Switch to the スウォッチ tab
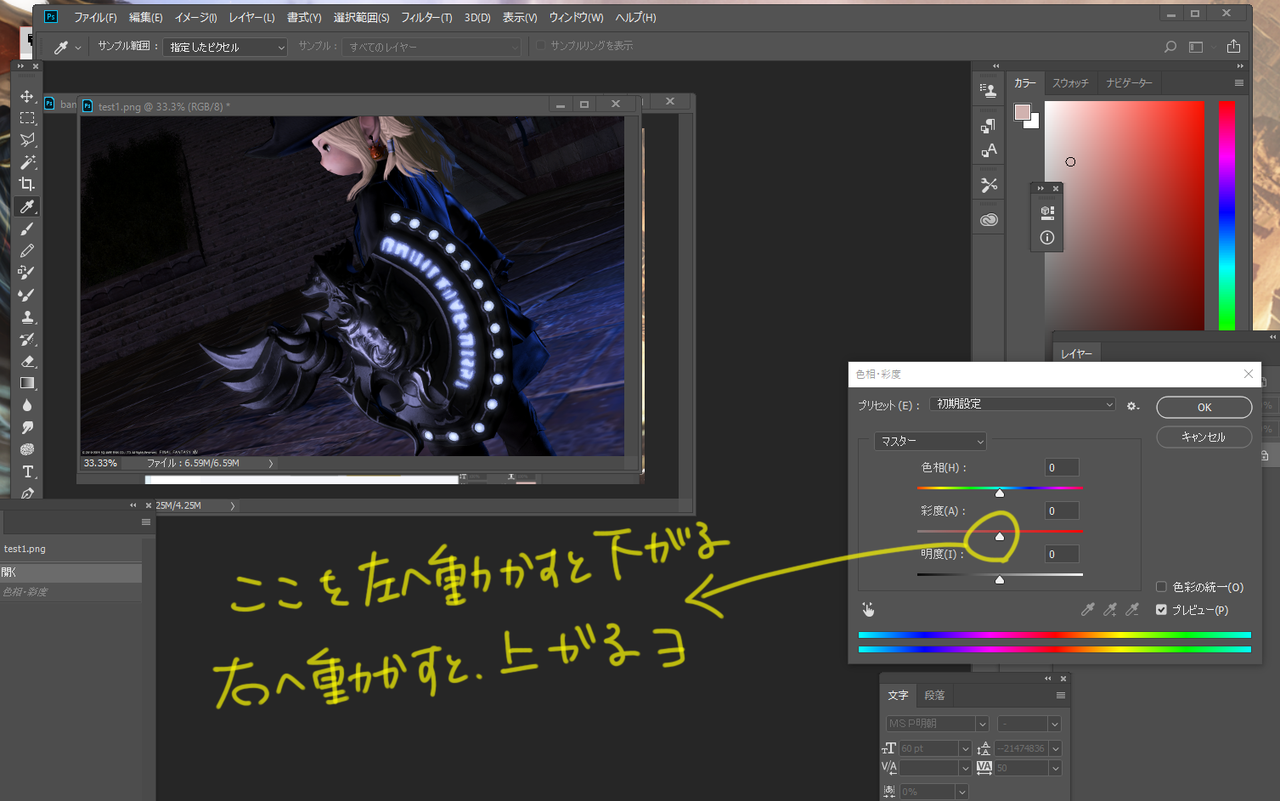 click(x=1070, y=83)
